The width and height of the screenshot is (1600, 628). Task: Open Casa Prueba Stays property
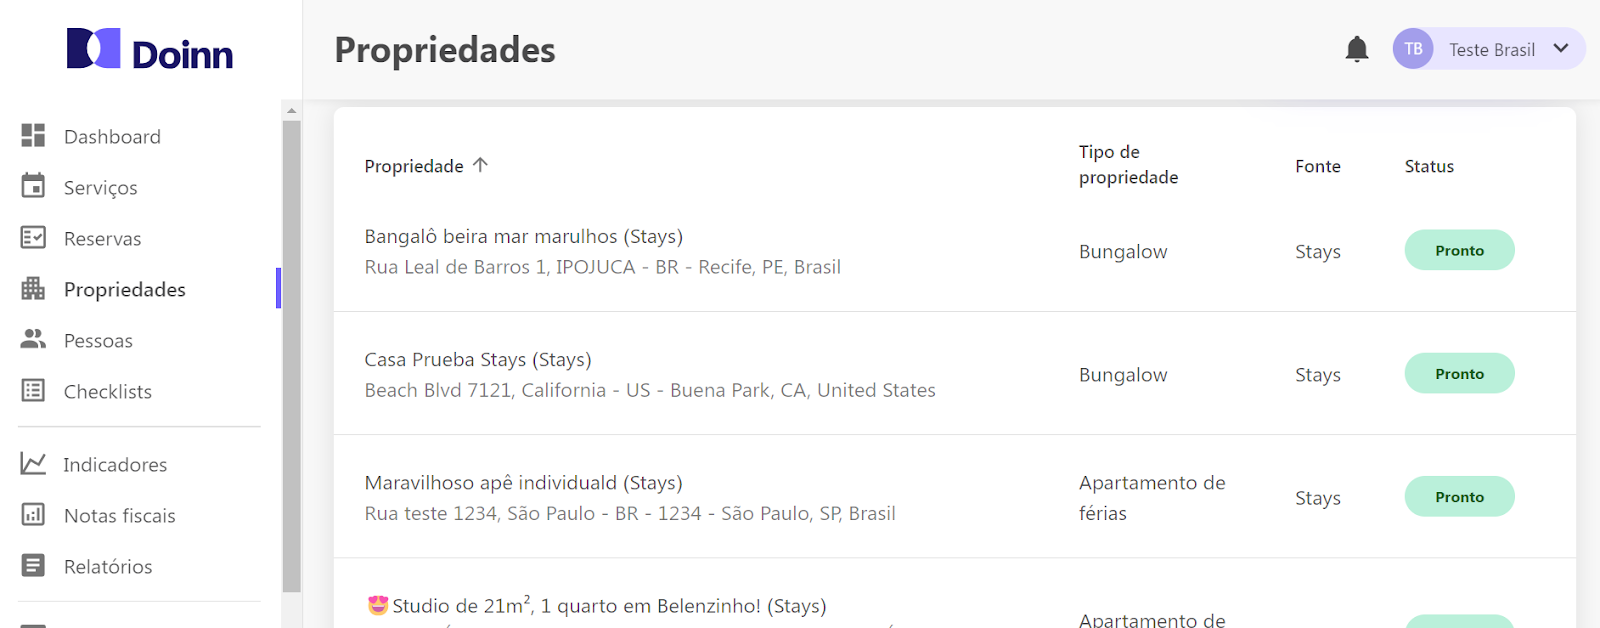coord(478,359)
